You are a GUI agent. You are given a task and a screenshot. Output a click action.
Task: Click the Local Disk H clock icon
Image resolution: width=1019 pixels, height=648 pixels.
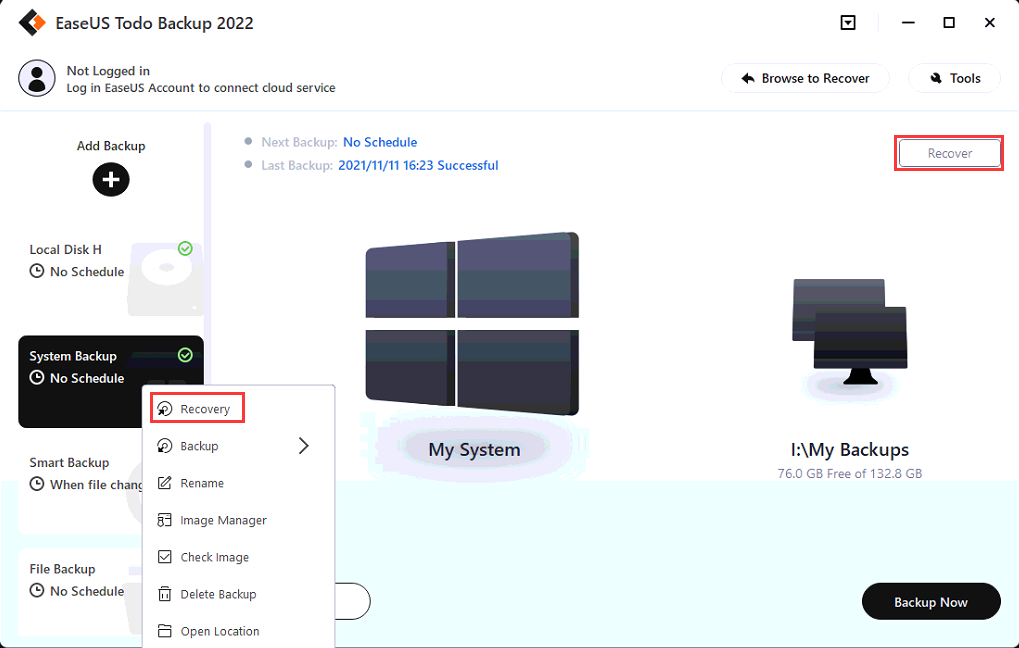click(37, 271)
